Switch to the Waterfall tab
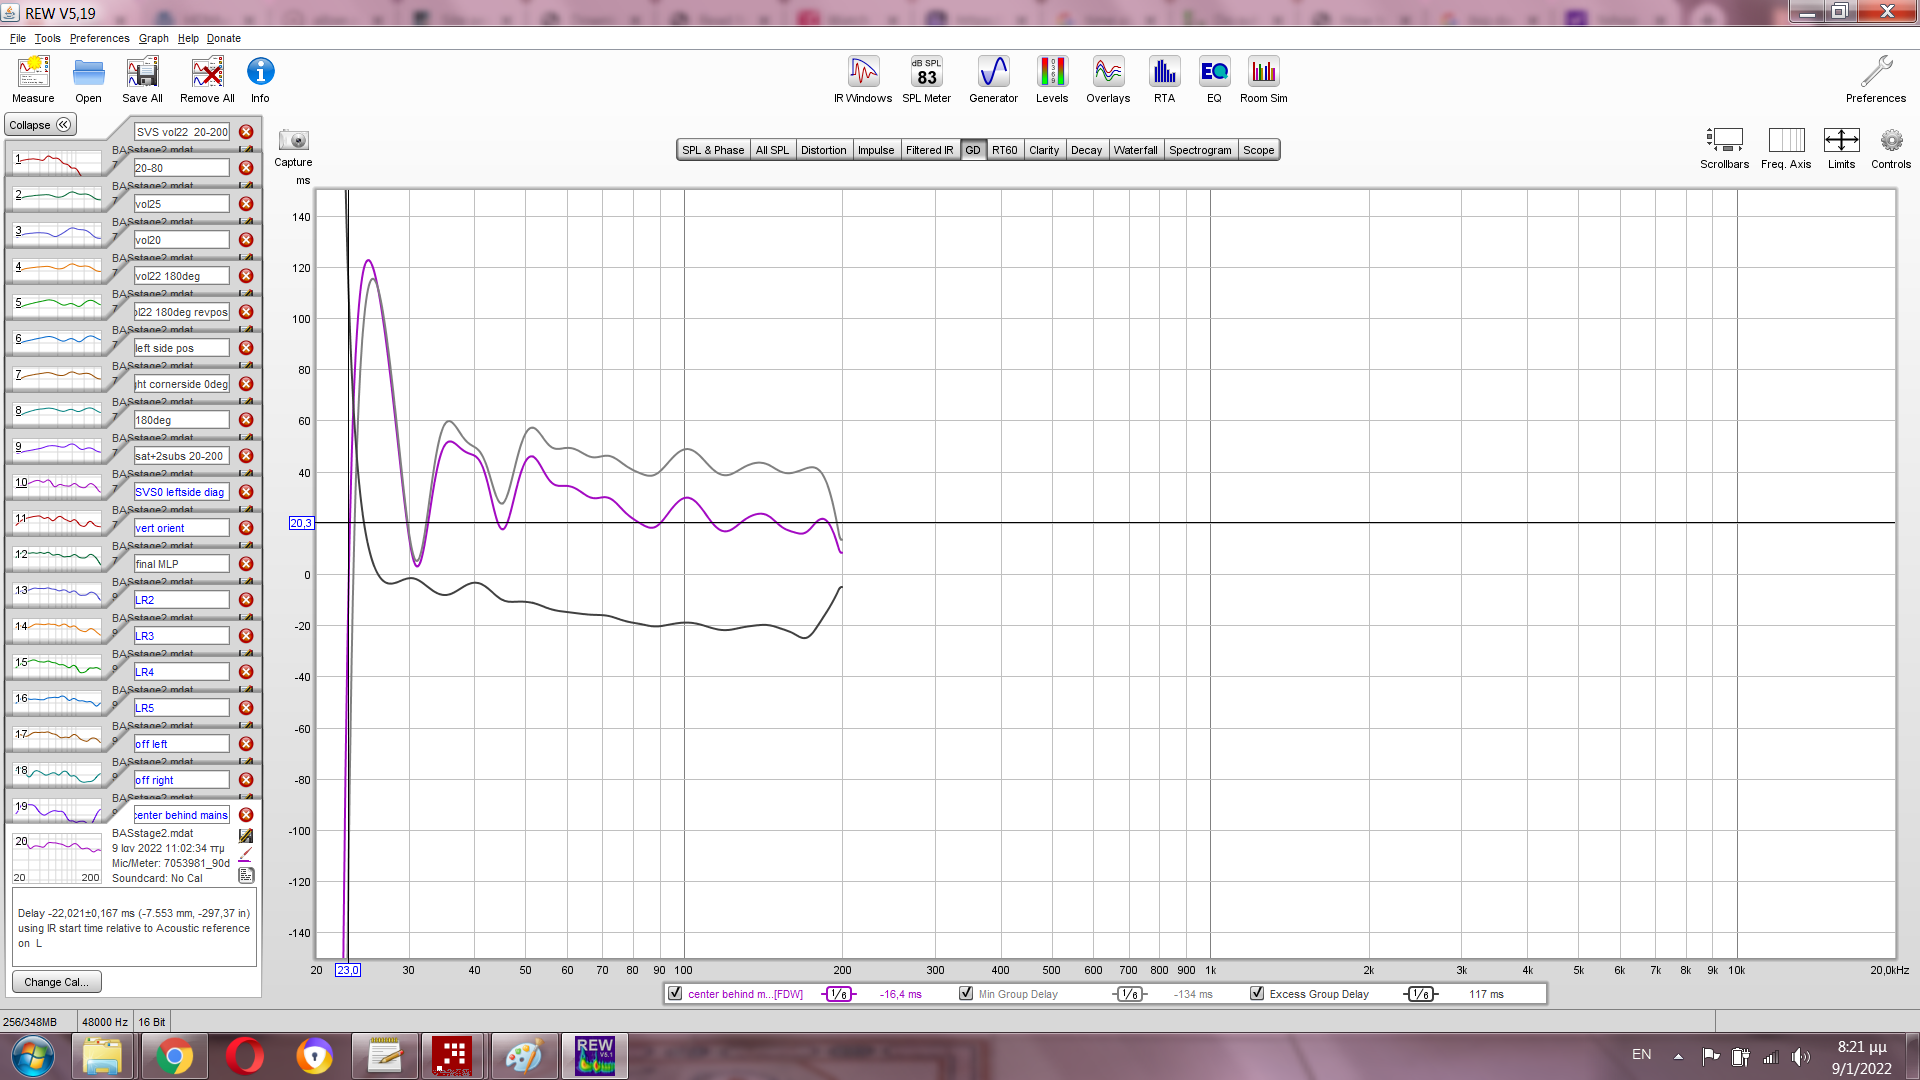Image resolution: width=1920 pixels, height=1080 pixels. pos(1135,150)
